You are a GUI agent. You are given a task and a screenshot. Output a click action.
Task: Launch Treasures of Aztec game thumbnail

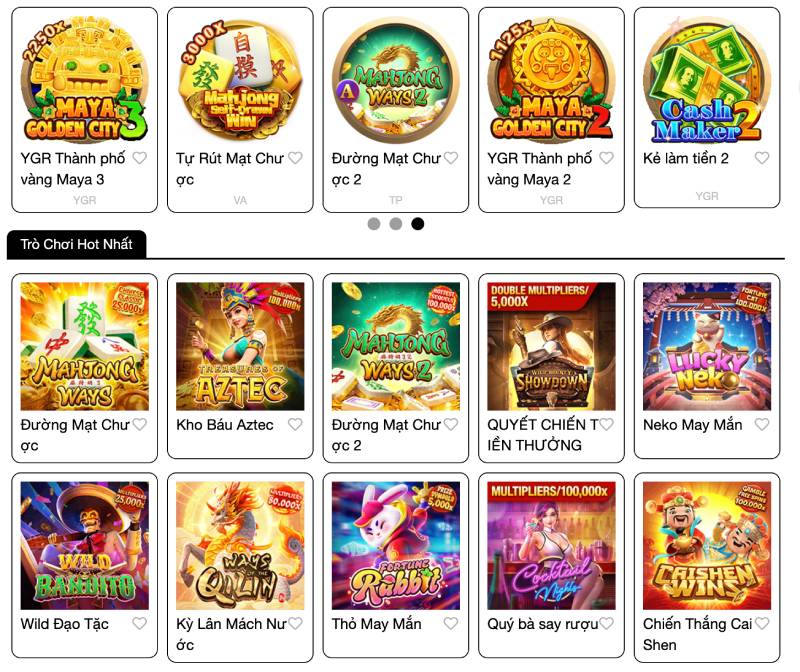click(240, 346)
